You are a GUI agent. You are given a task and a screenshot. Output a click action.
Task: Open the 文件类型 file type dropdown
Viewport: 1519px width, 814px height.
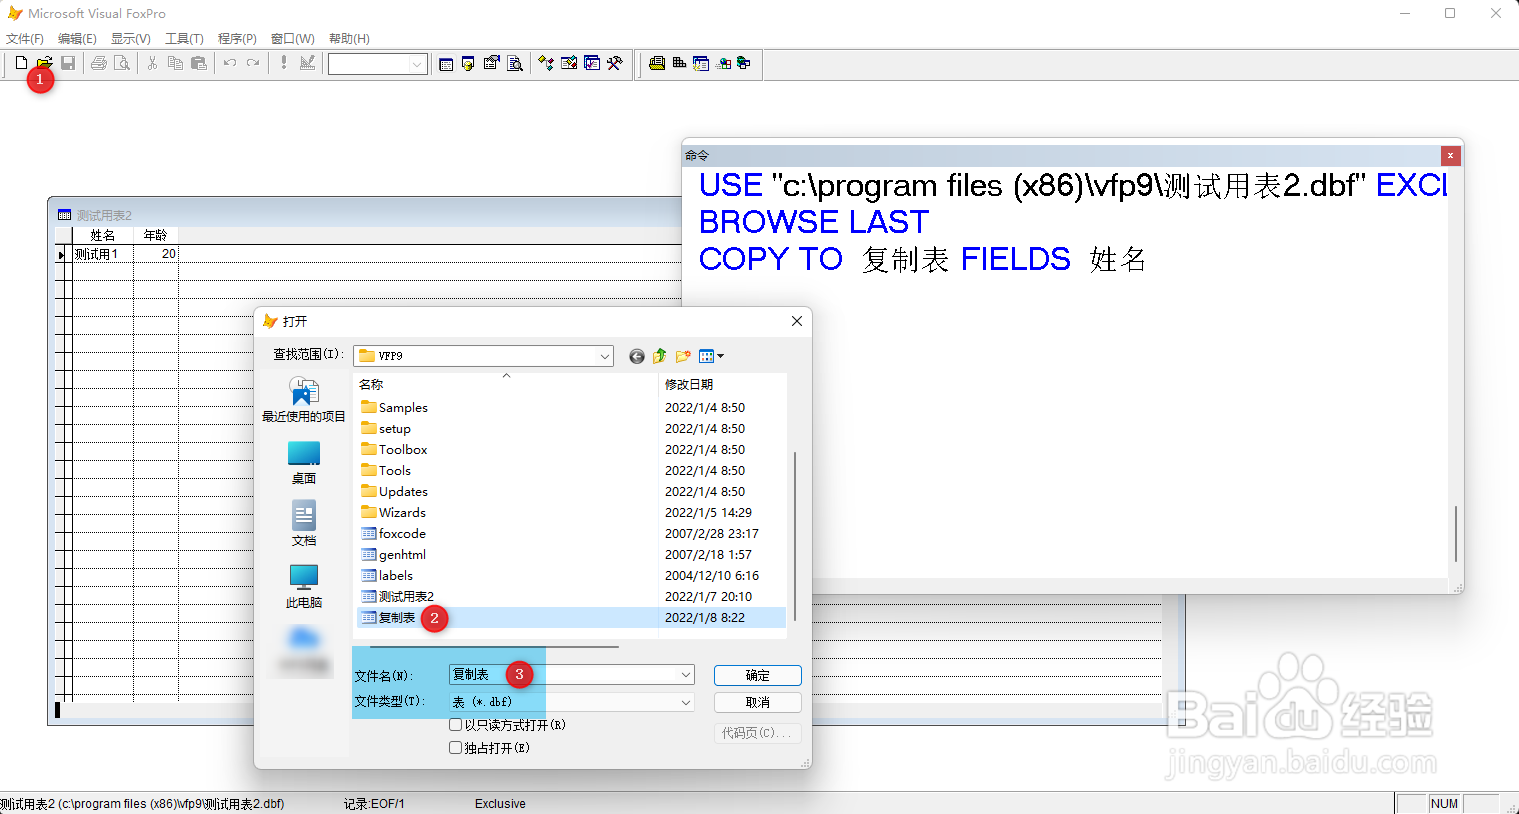(x=684, y=701)
